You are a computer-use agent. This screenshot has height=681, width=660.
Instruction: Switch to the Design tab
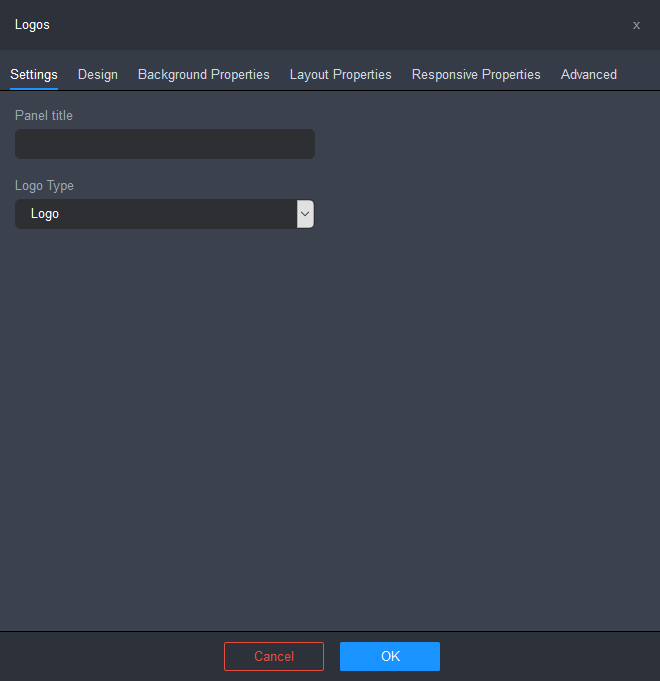(98, 75)
